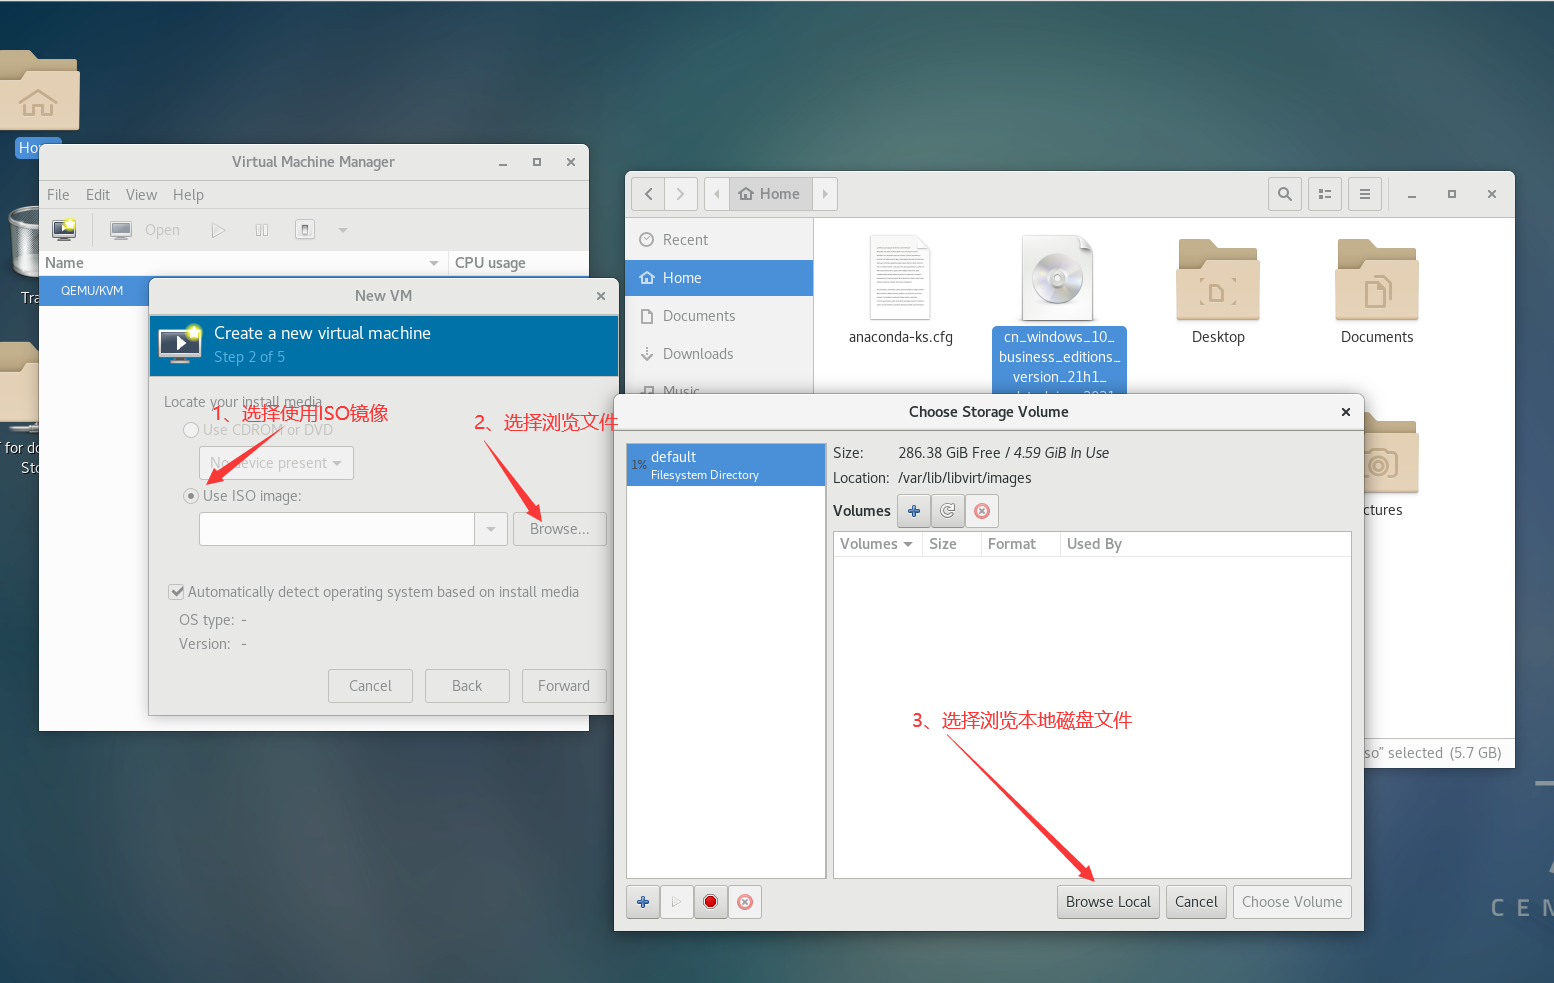Select the Run virtual machine icon
This screenshot has height=983, width=1554.
pos(219,229)
